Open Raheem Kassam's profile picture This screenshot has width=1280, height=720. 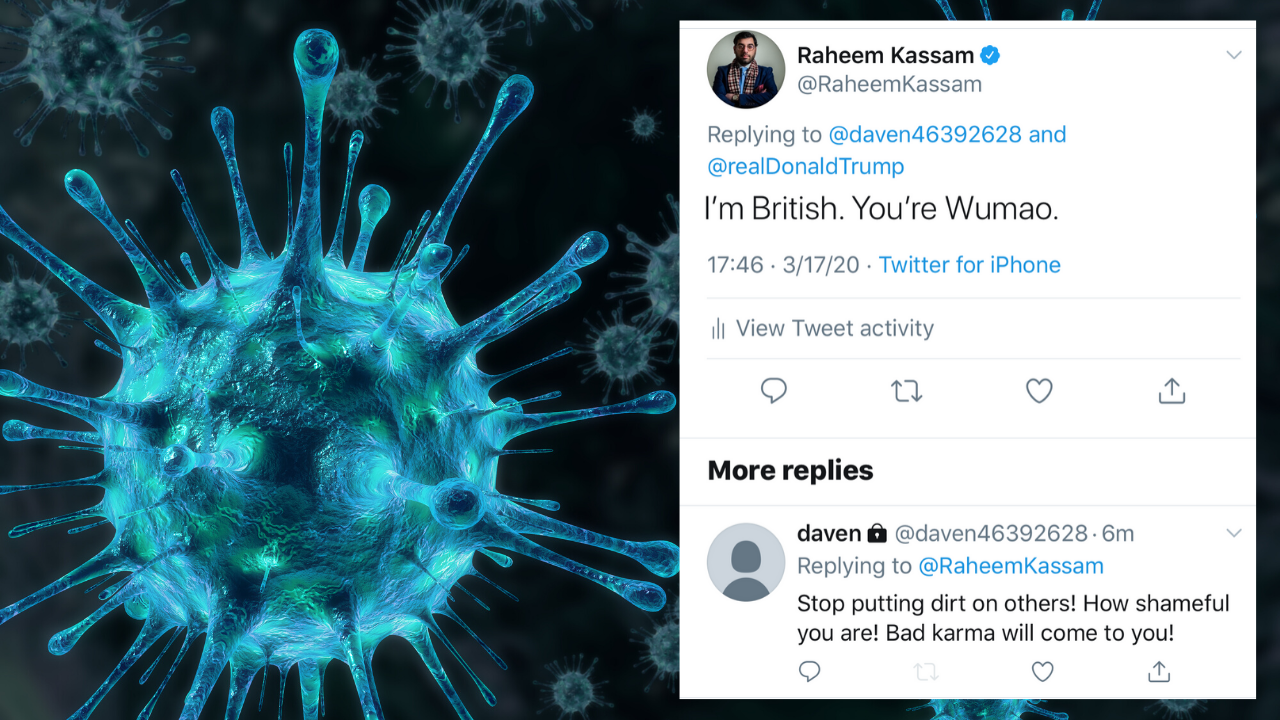(746, 70)
